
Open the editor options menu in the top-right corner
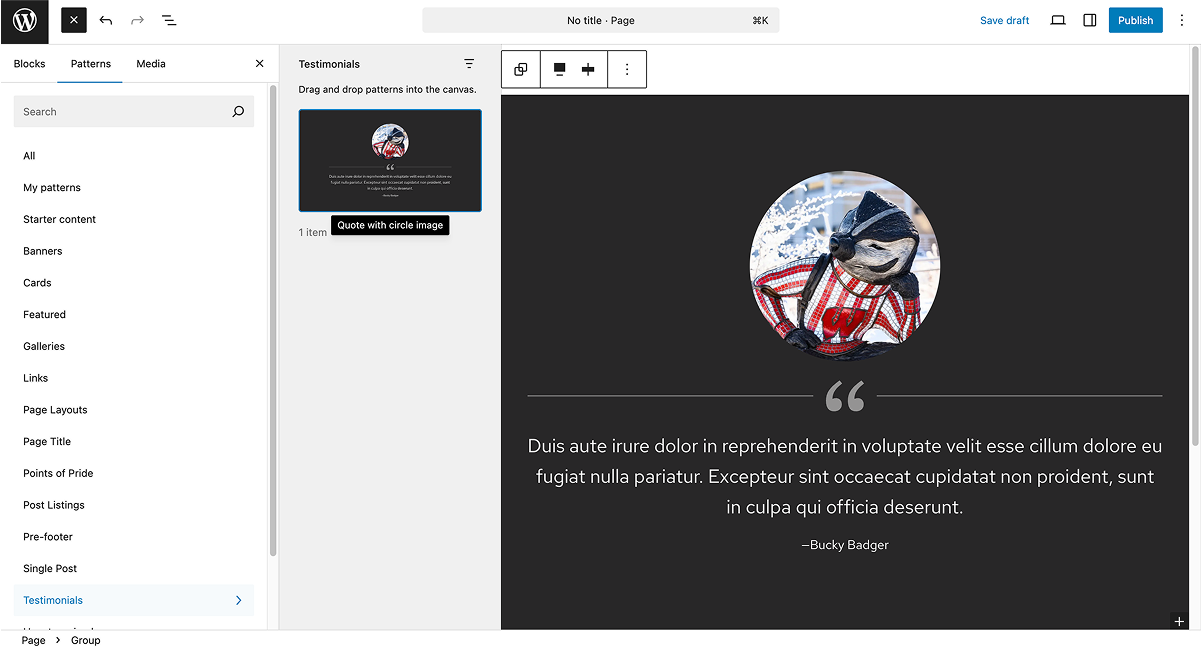(x=1182, y=20)
